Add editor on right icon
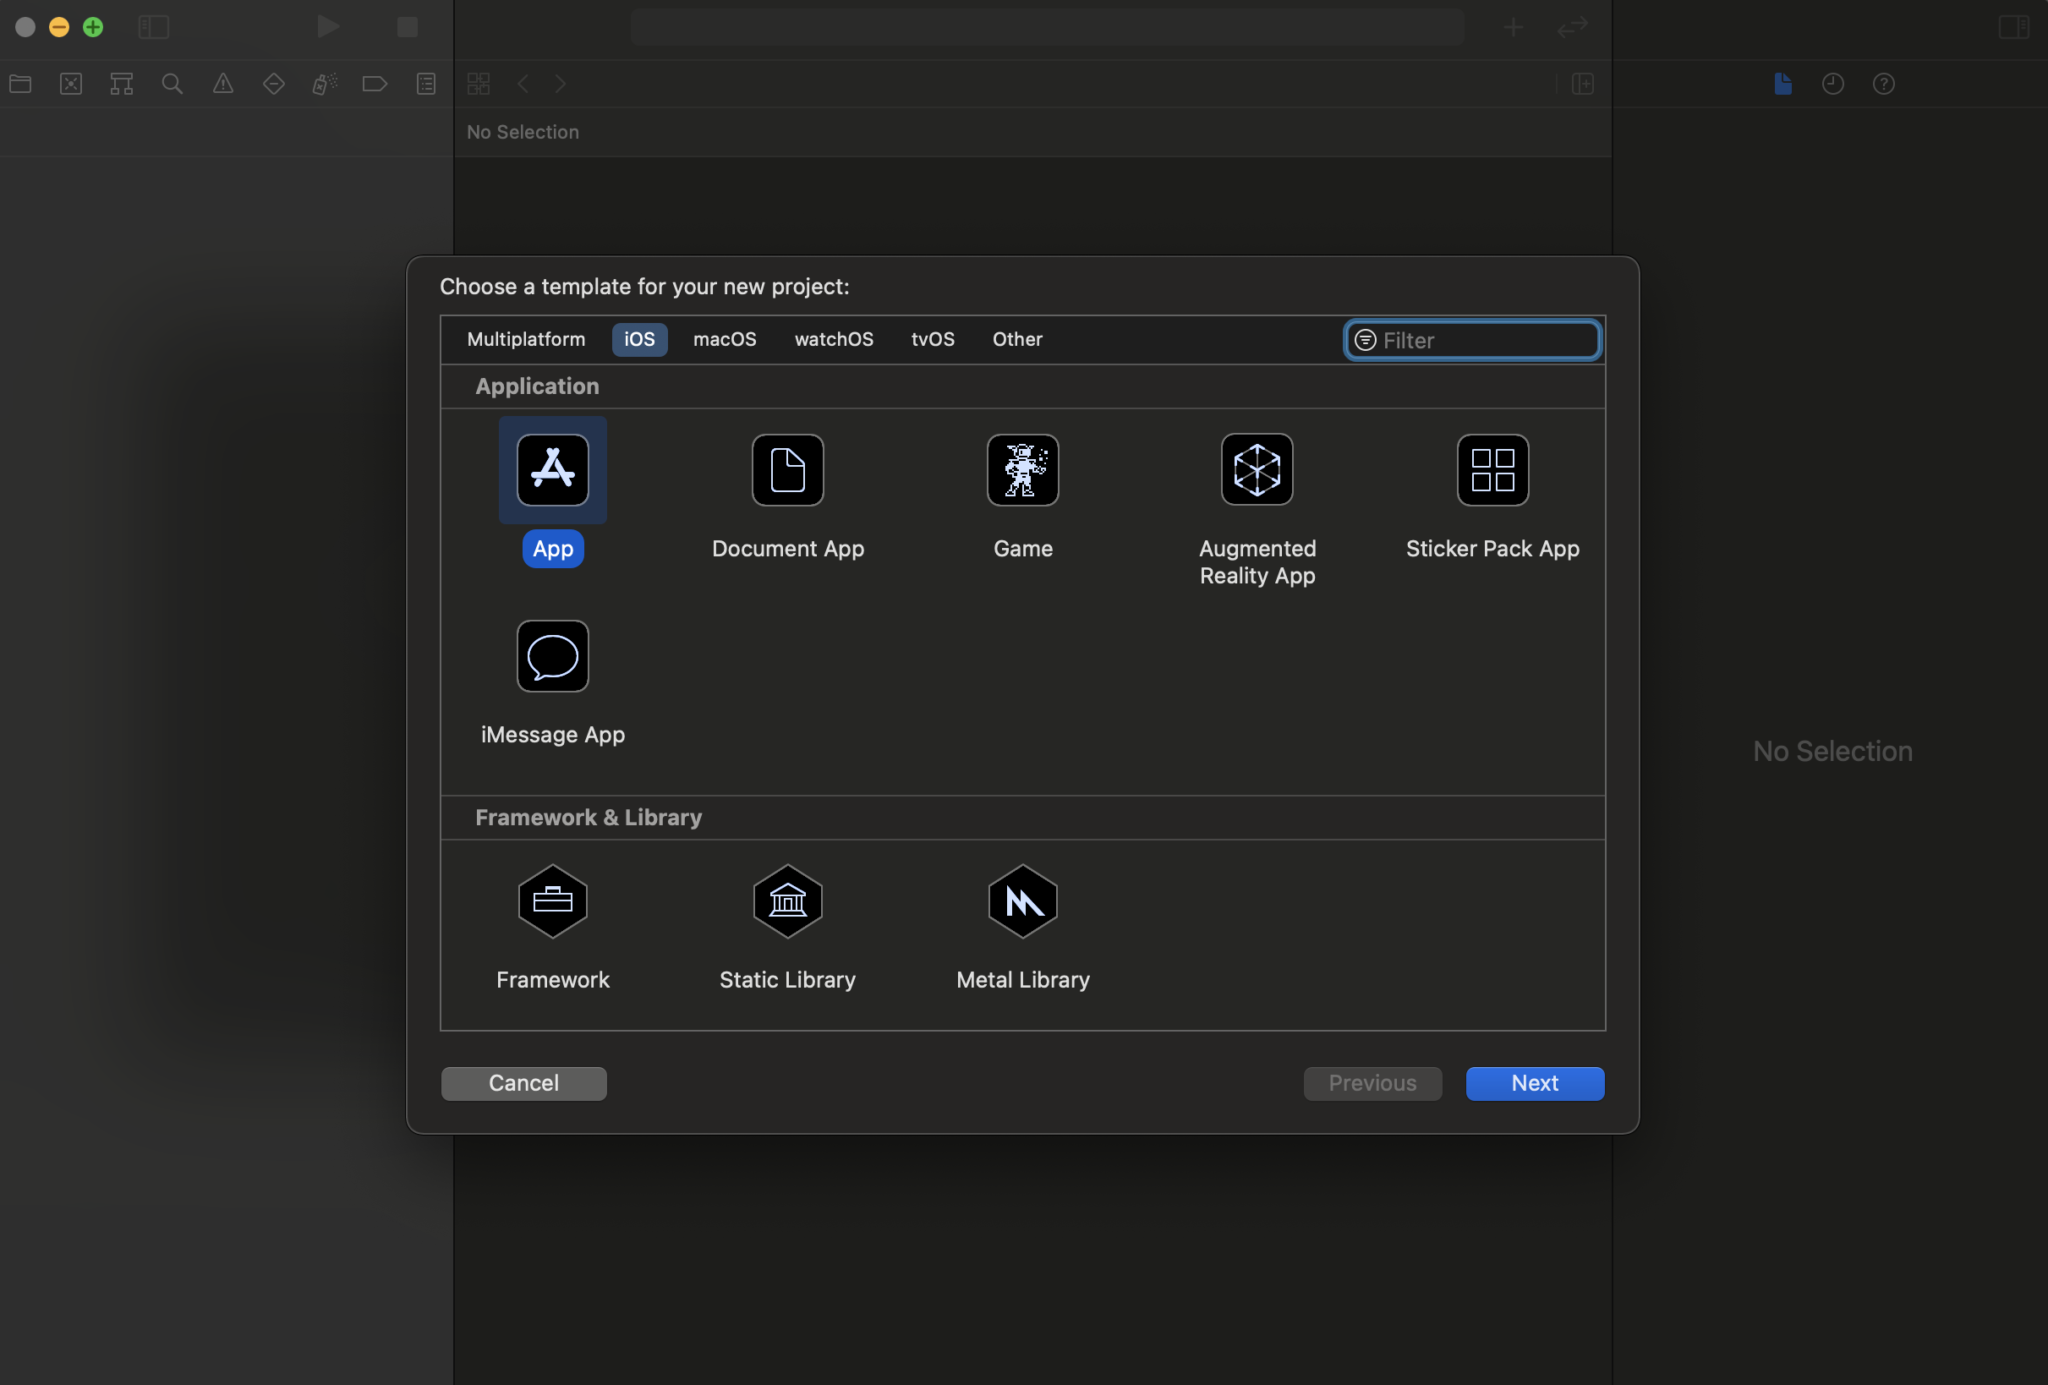The width and height of the screenshot is (2048, 1385). (1582, 84)
